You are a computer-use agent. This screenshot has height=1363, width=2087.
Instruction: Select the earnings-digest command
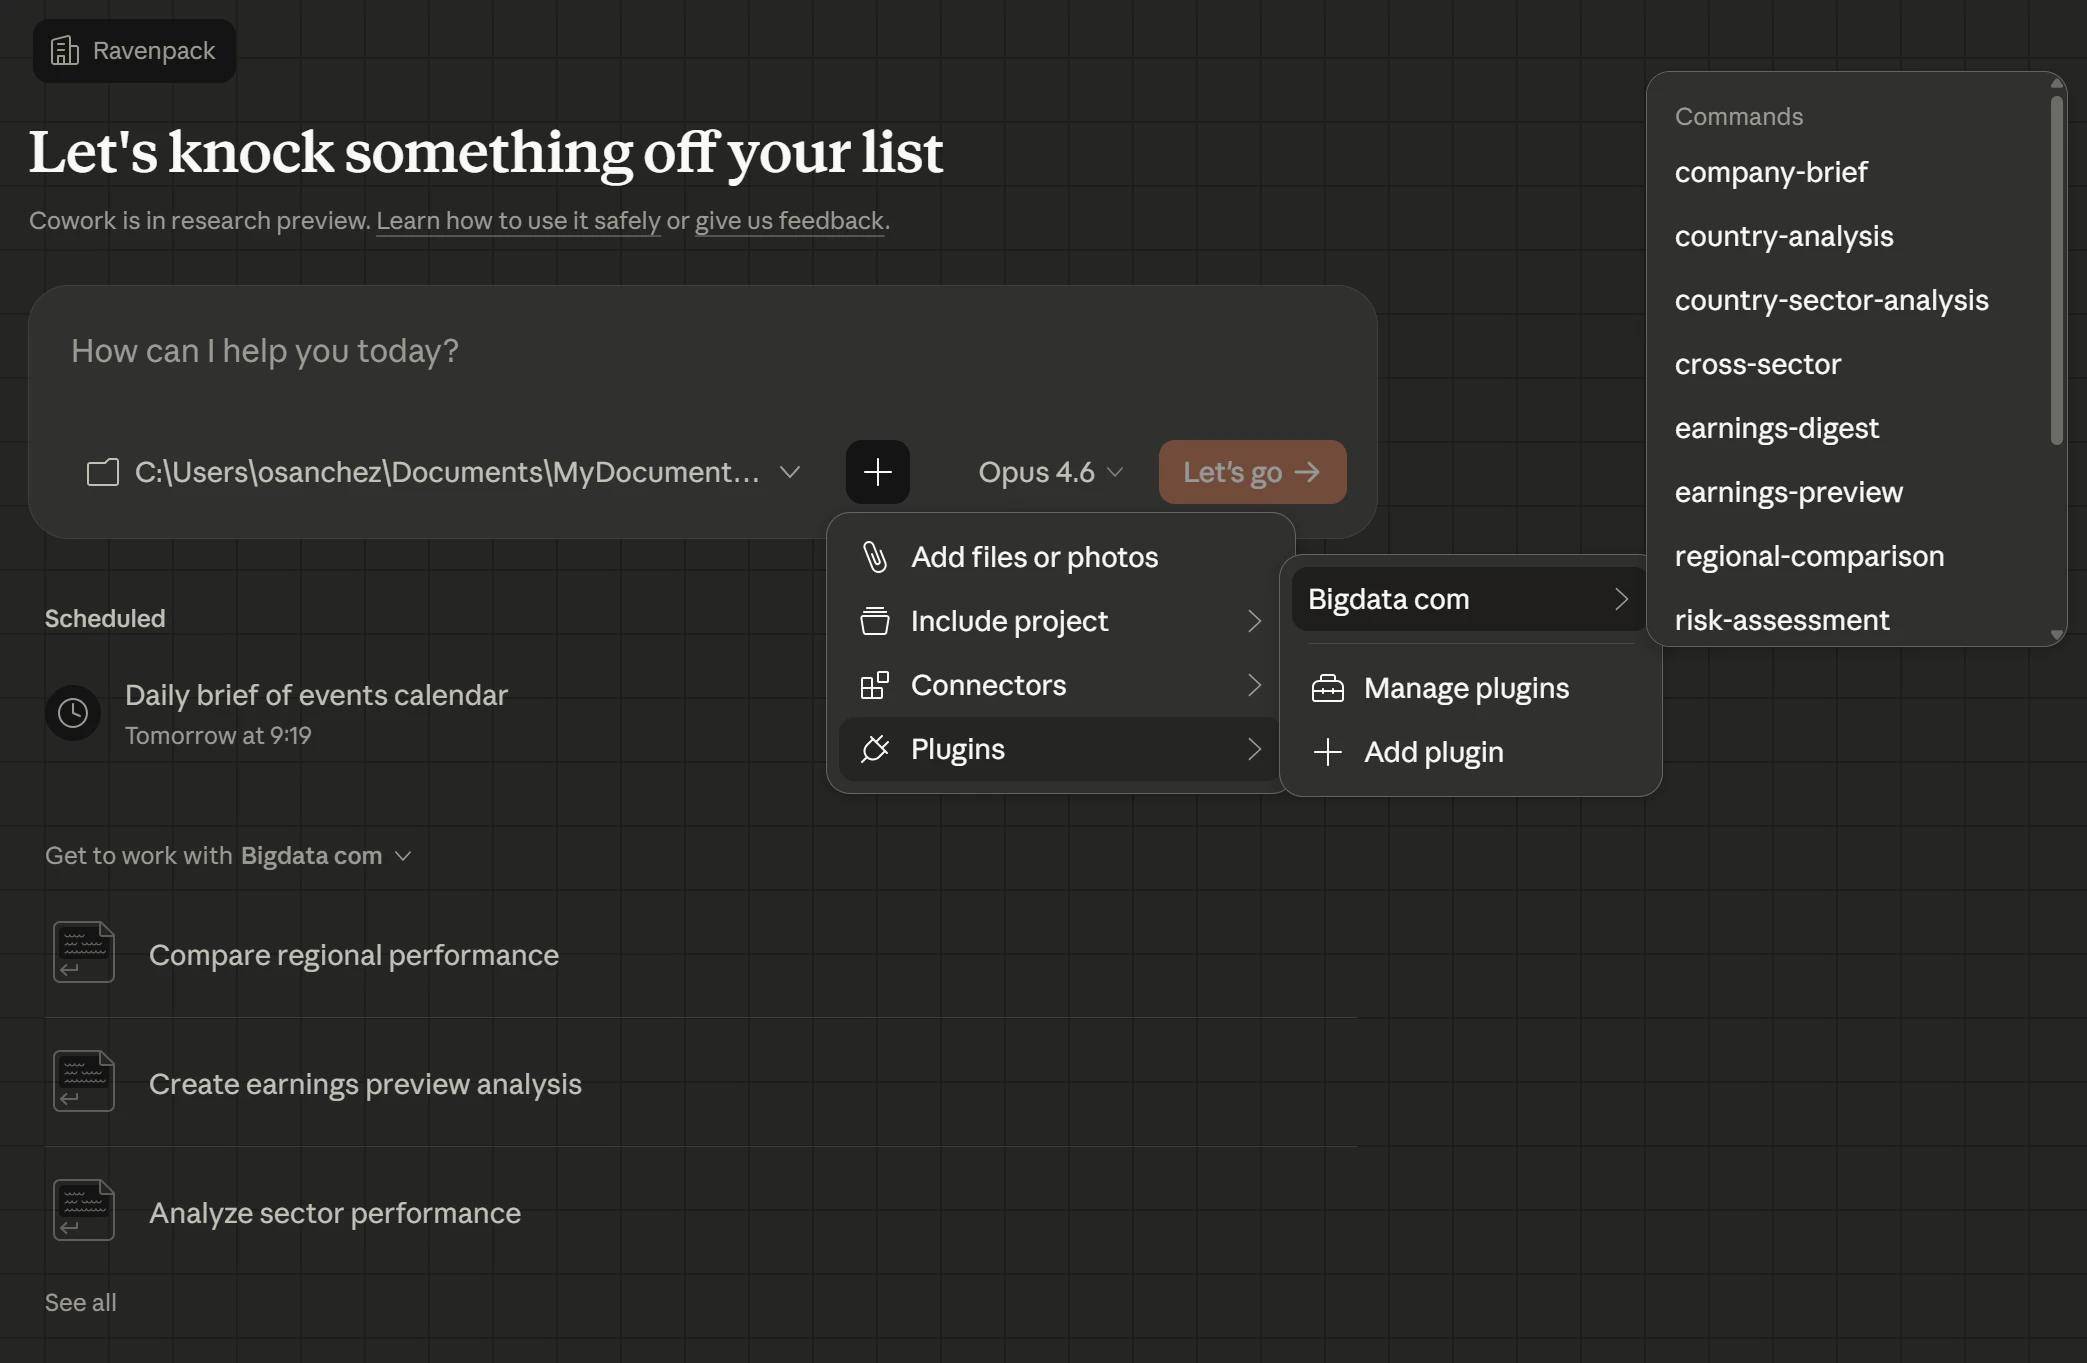point(1777,428)
